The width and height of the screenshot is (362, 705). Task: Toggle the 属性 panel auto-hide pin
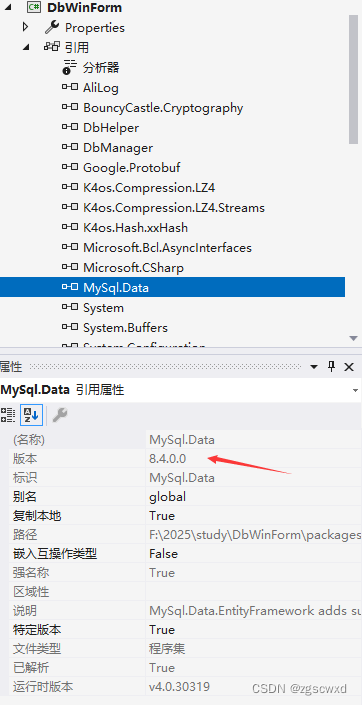click(x=331, y=367)
